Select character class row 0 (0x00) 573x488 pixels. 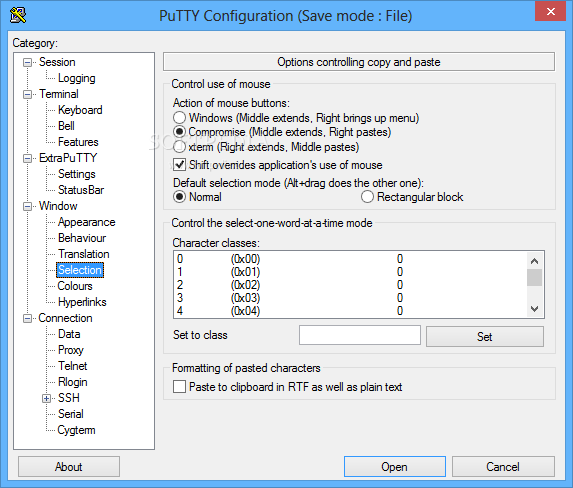pyautogui.click(x=350, y=259)
